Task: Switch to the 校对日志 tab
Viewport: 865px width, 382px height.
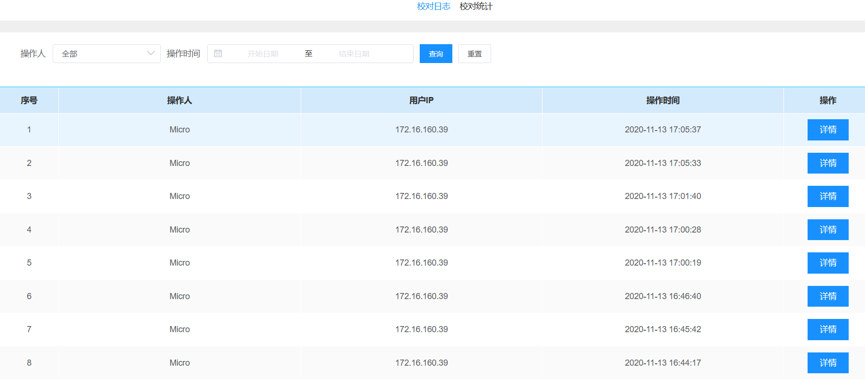Action: (x=433, y=7)
